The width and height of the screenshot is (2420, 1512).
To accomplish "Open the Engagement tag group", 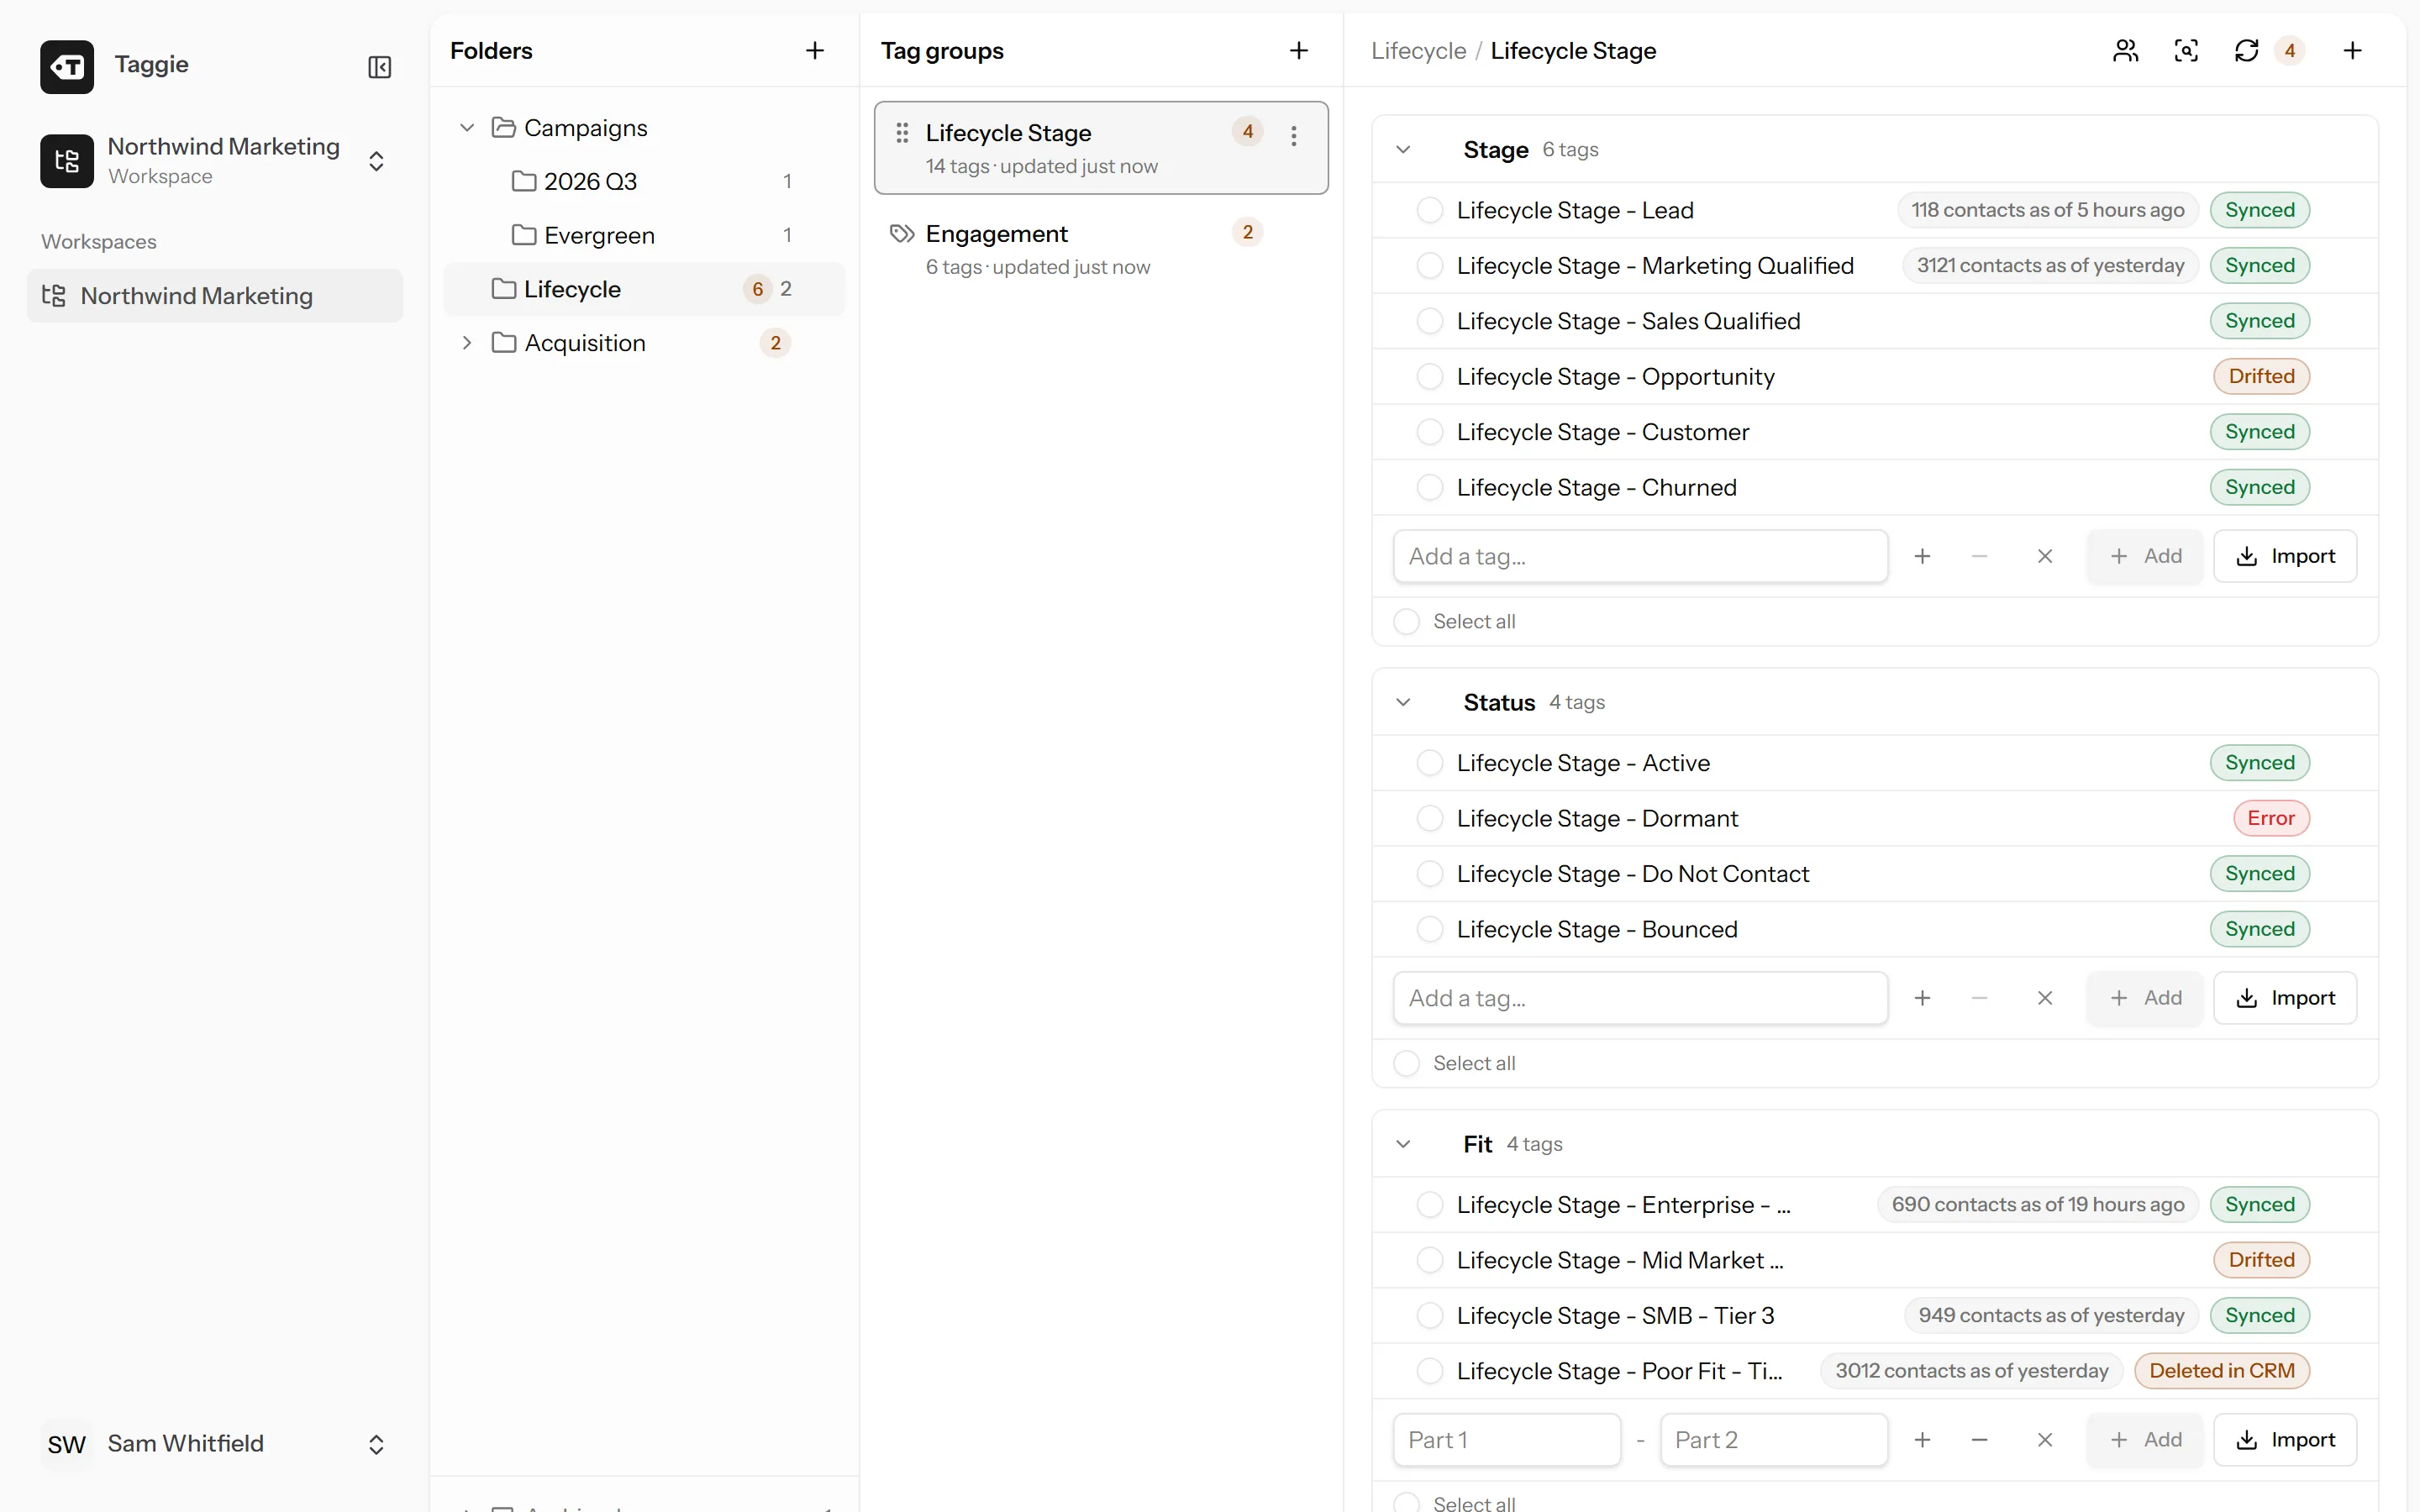I will 1101,249.
